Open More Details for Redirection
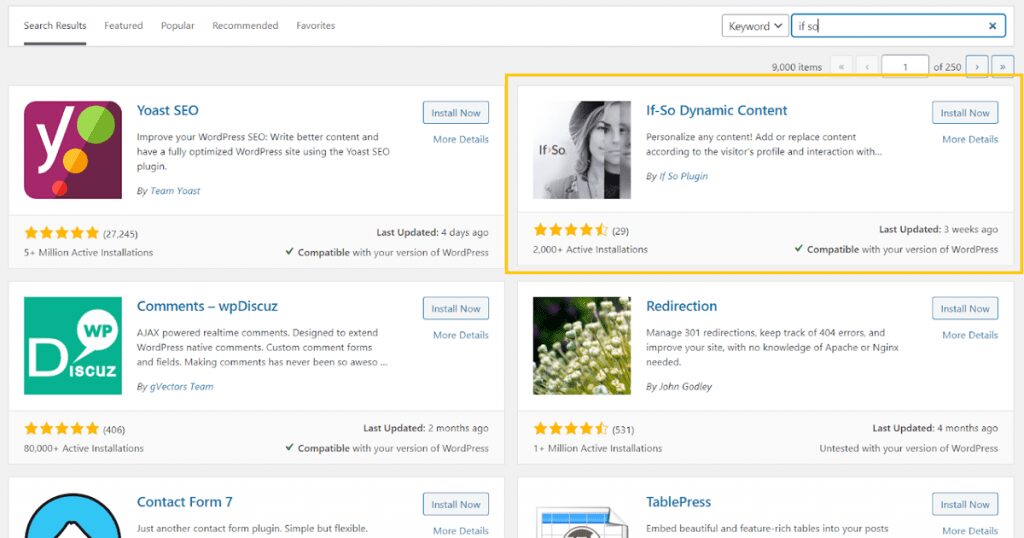This screenshot has width=1024, height=538. pos(970,335)
